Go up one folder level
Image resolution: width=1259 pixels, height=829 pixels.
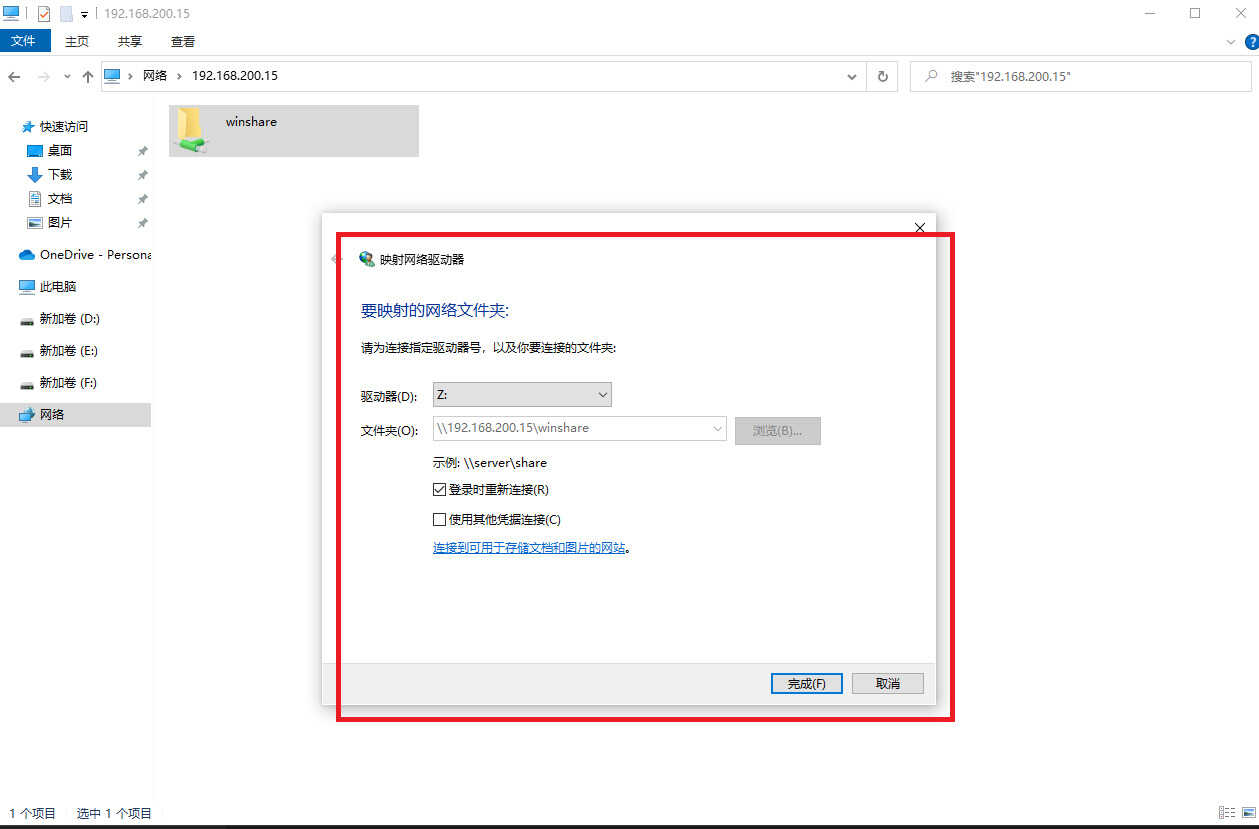[x=88, y=77]
